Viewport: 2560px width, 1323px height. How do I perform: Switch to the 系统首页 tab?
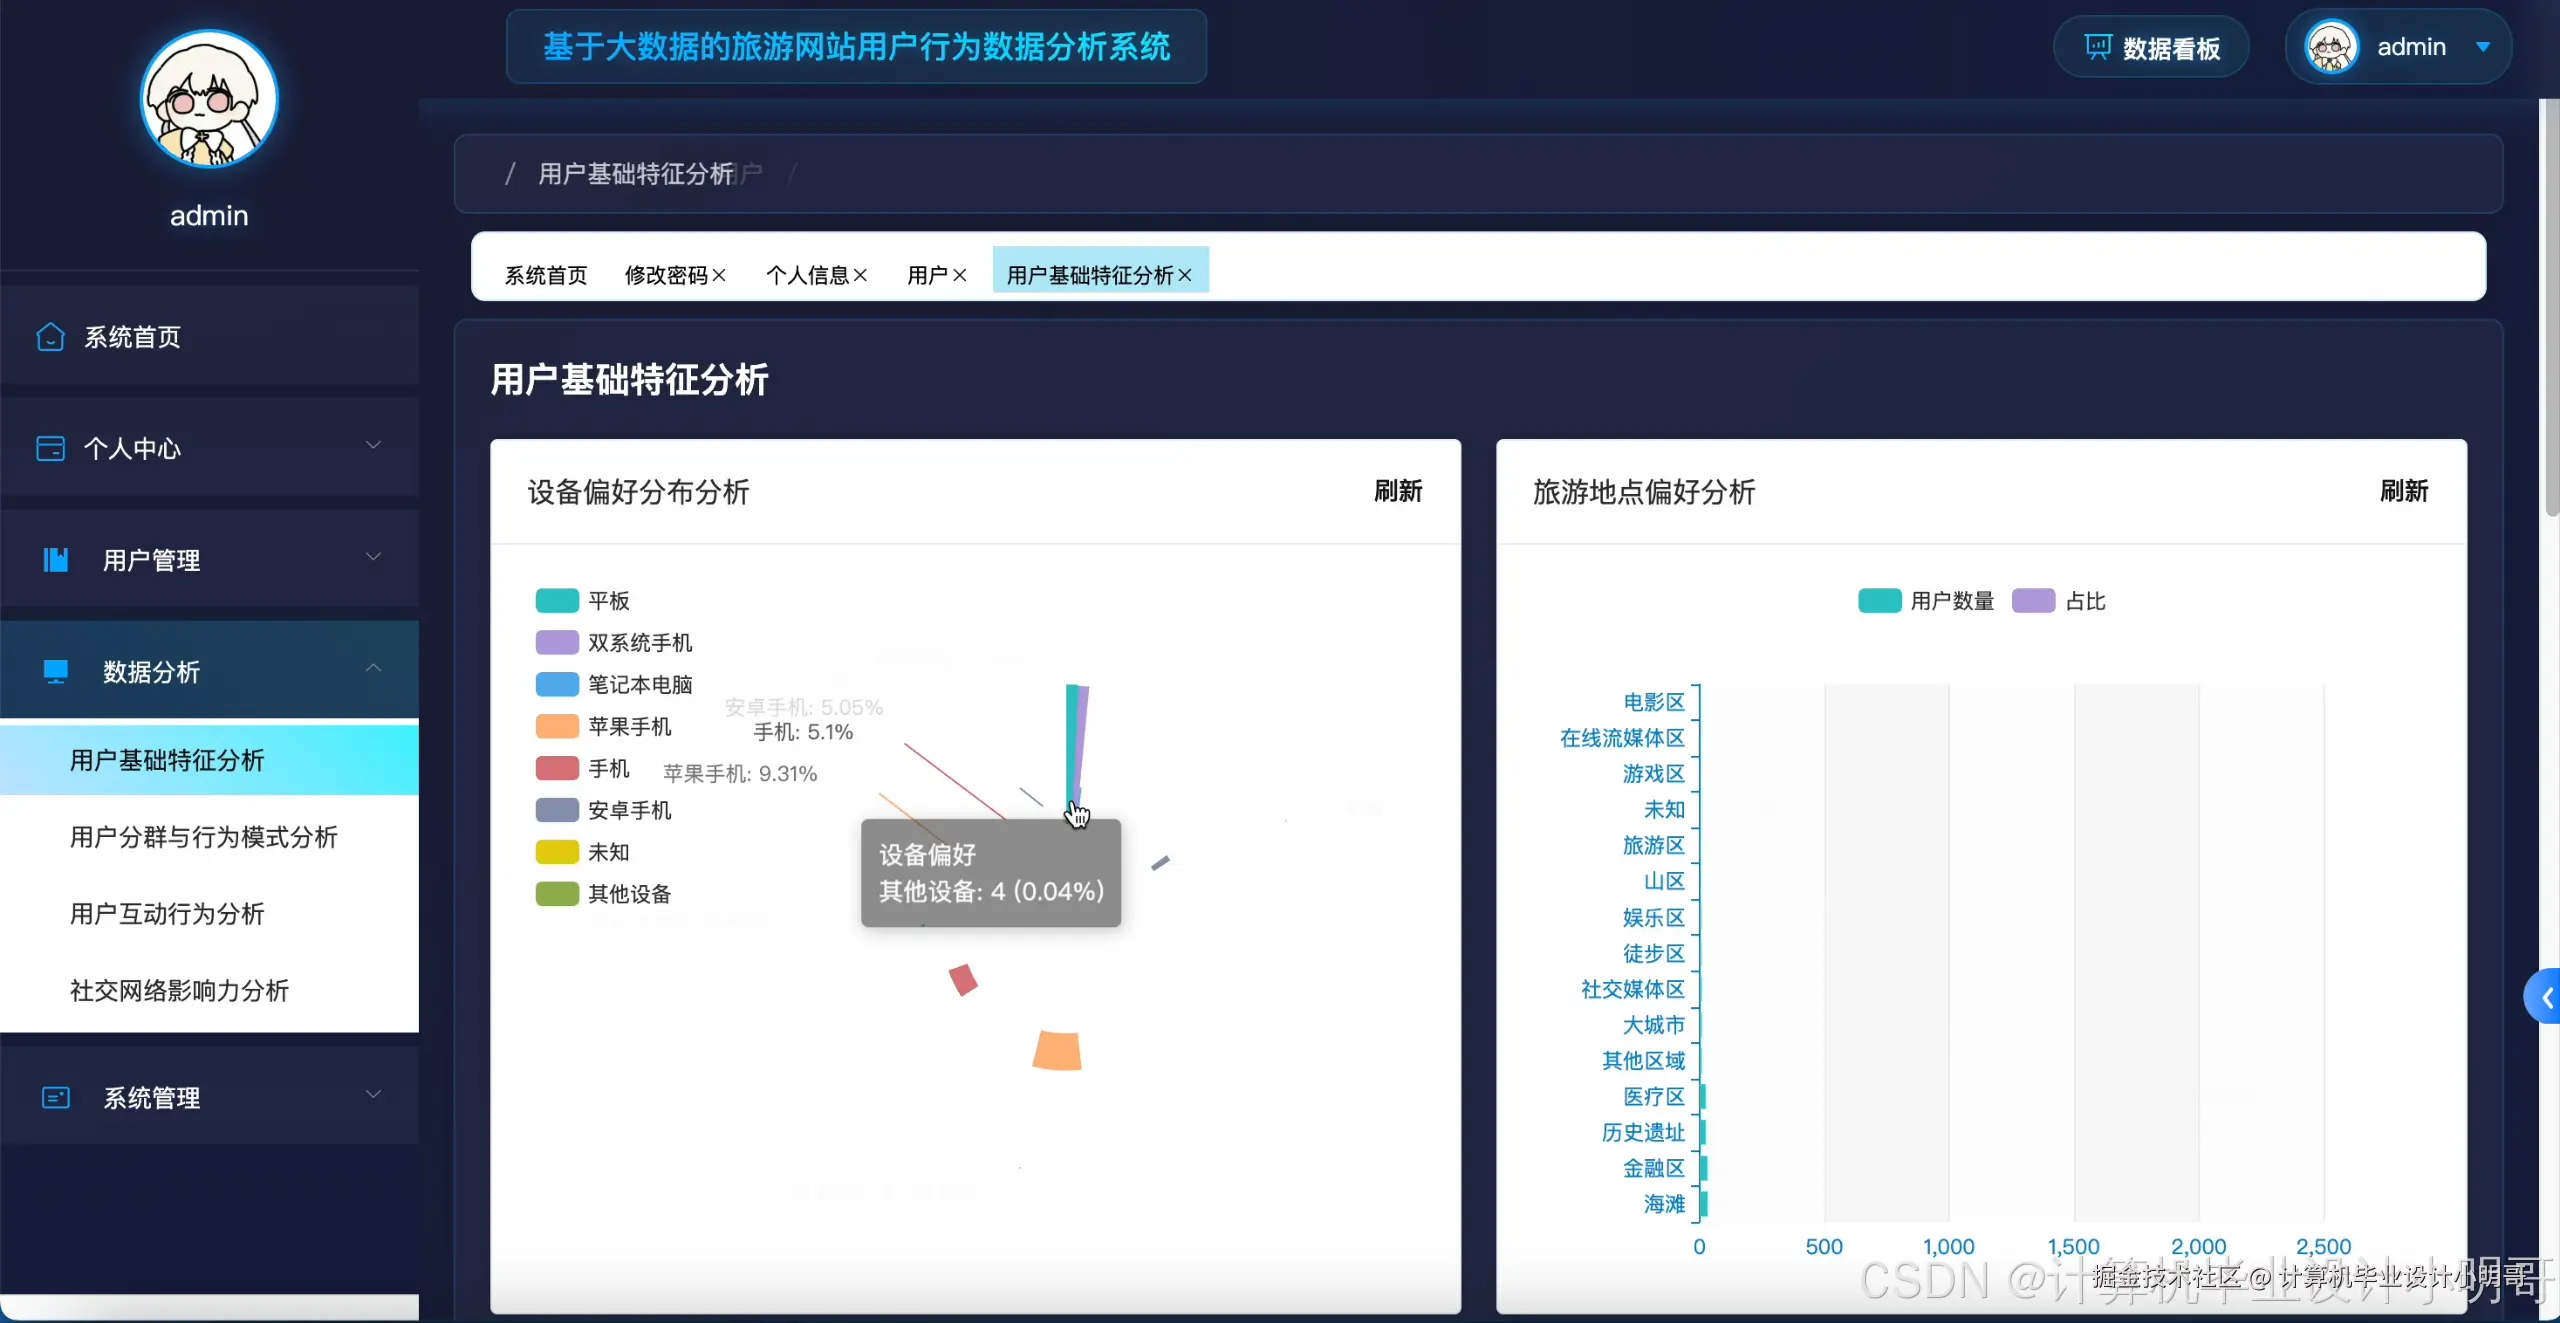pos(546,275)
